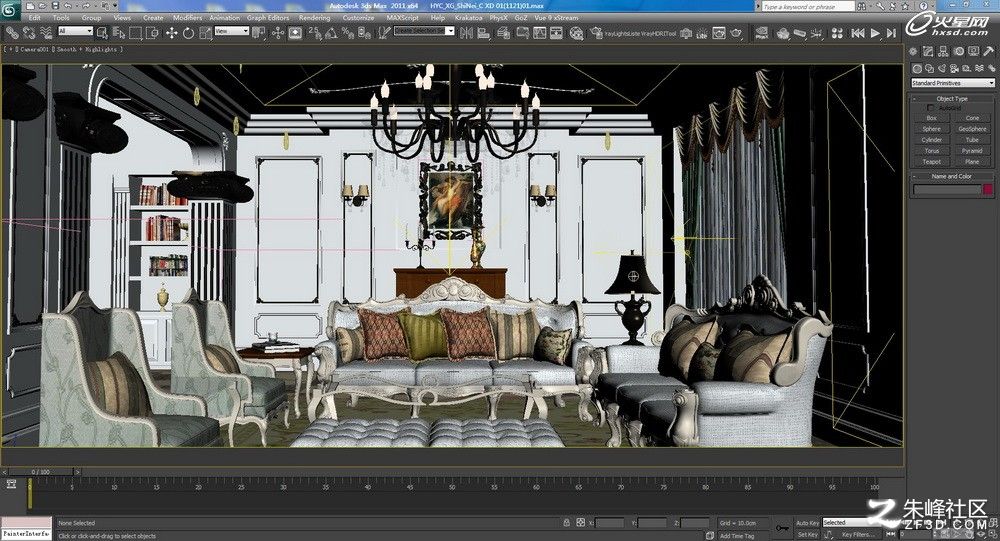Screen dimensions: 1000x541
Task: Open the Create Selection Set dropdown
Action: [424, 31]
